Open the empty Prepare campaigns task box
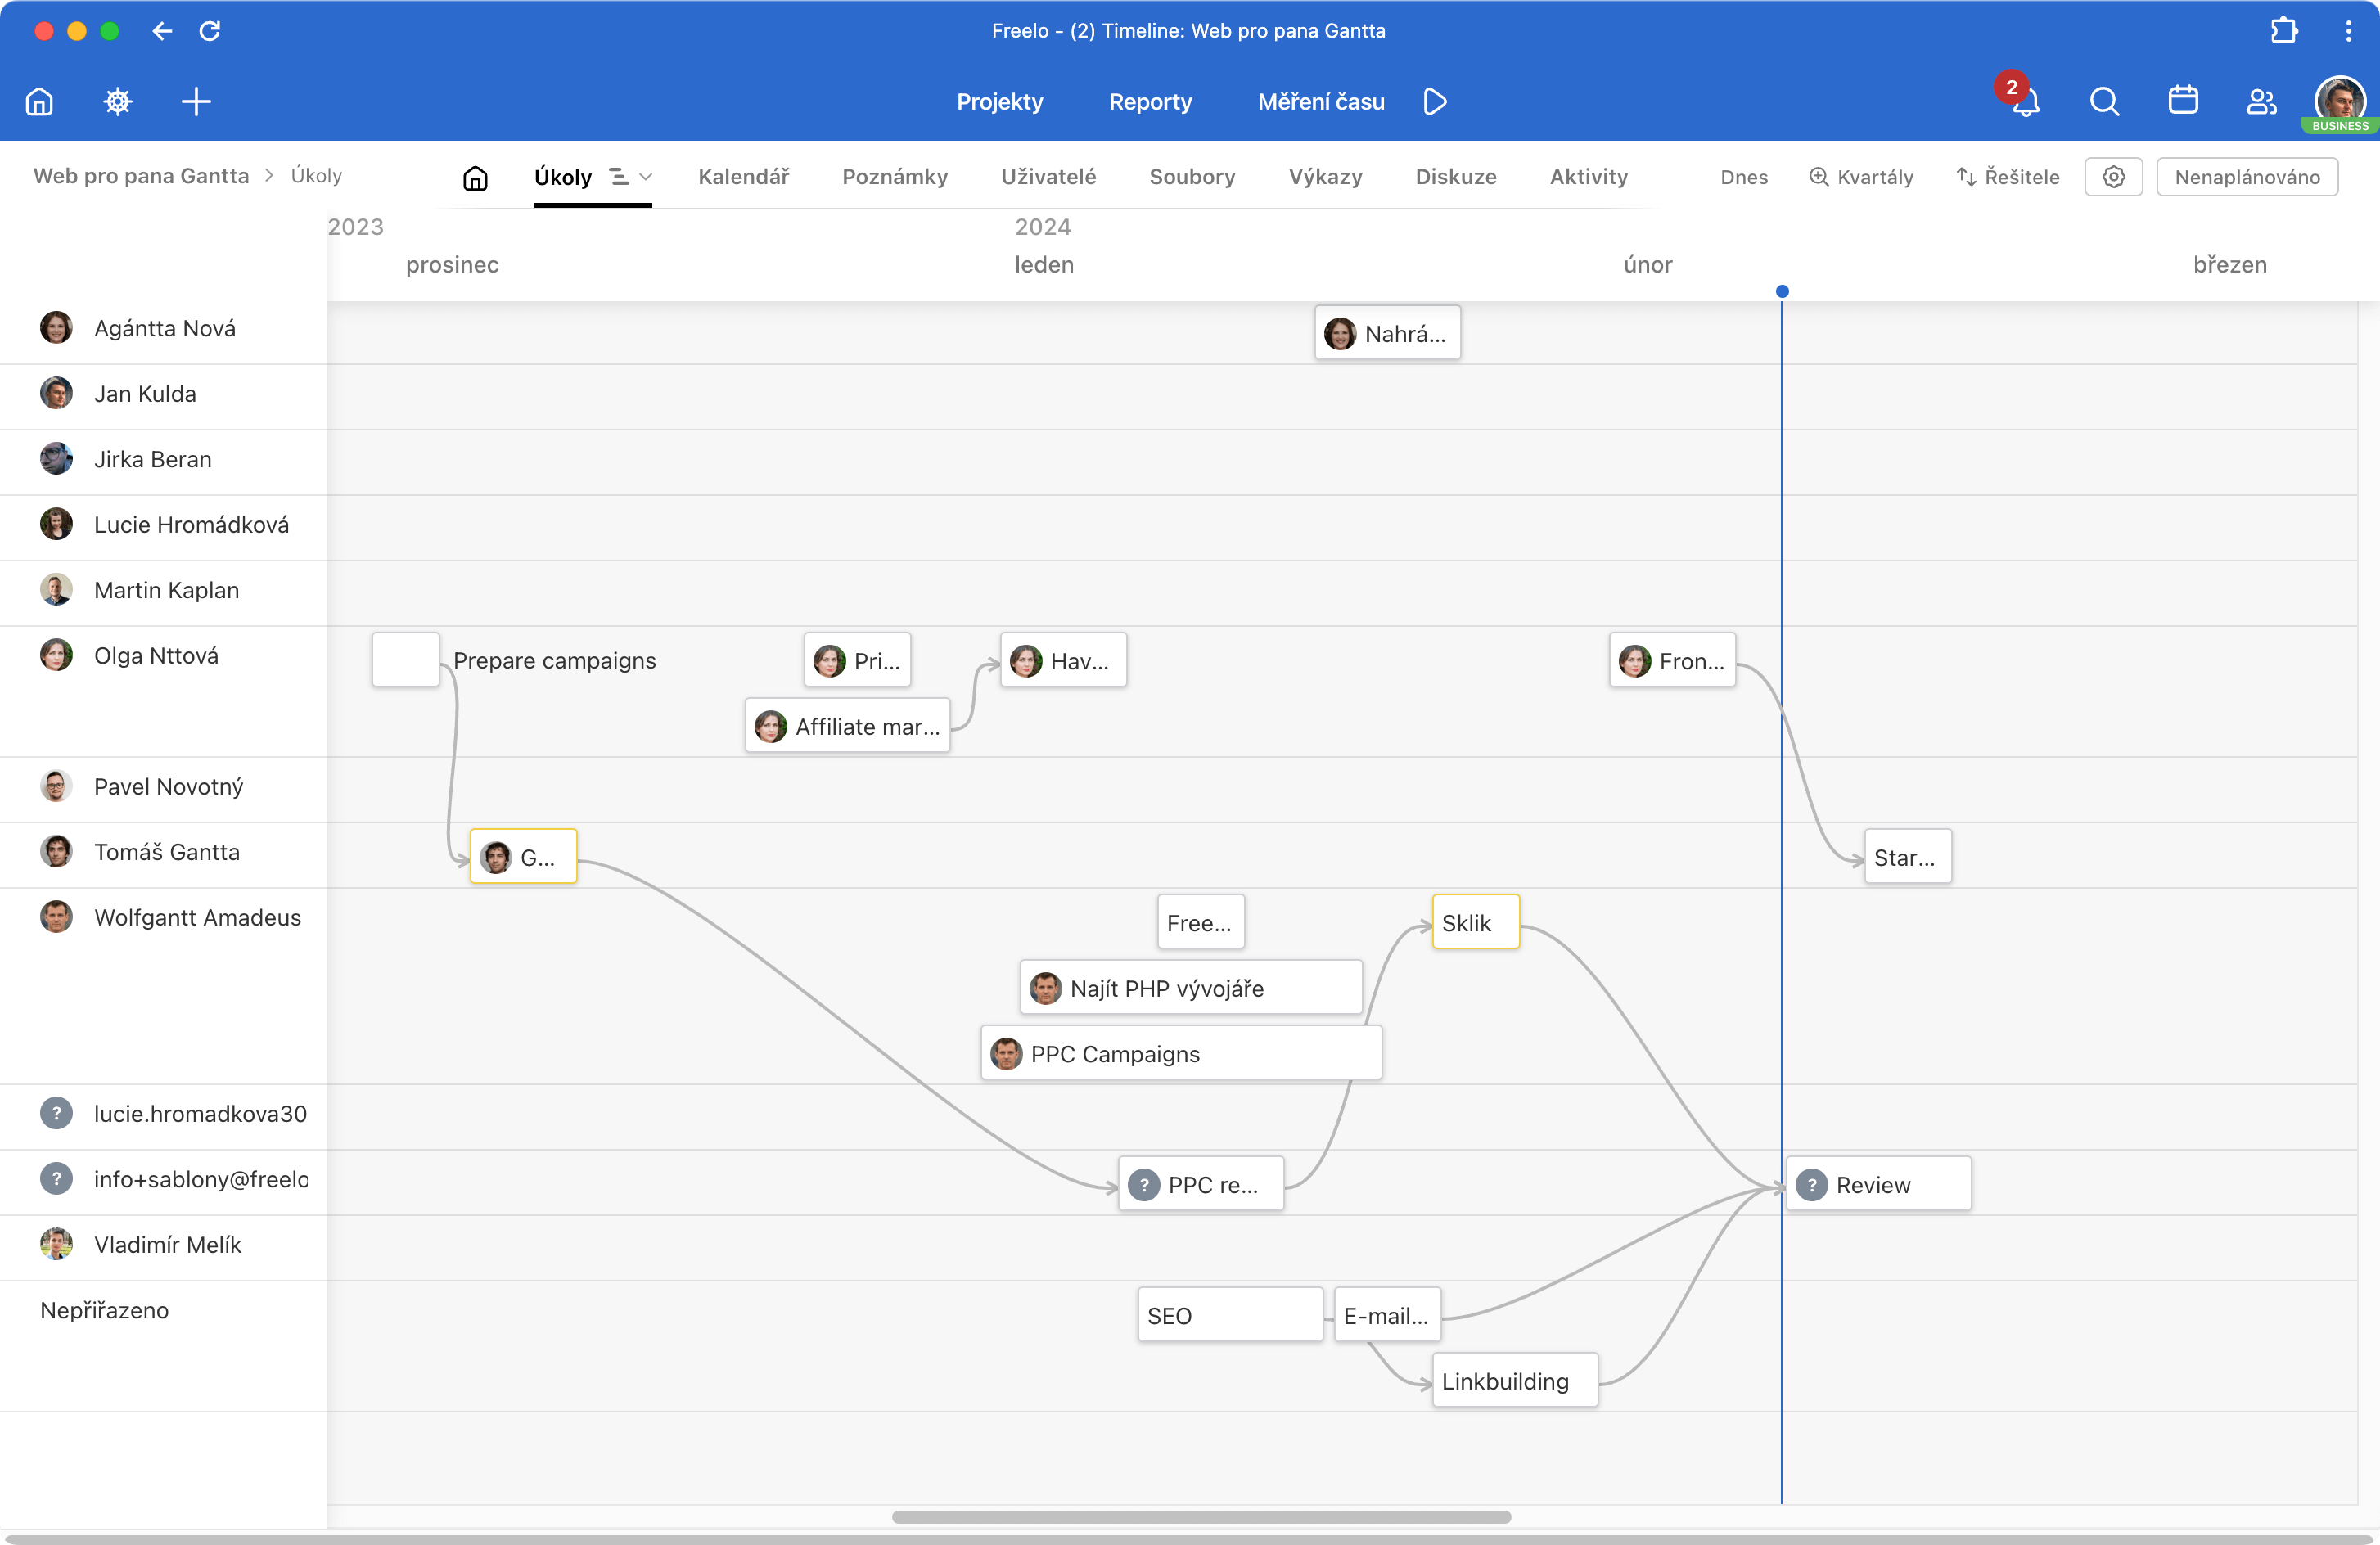The image size is (2380, 1545). point(405,660)
